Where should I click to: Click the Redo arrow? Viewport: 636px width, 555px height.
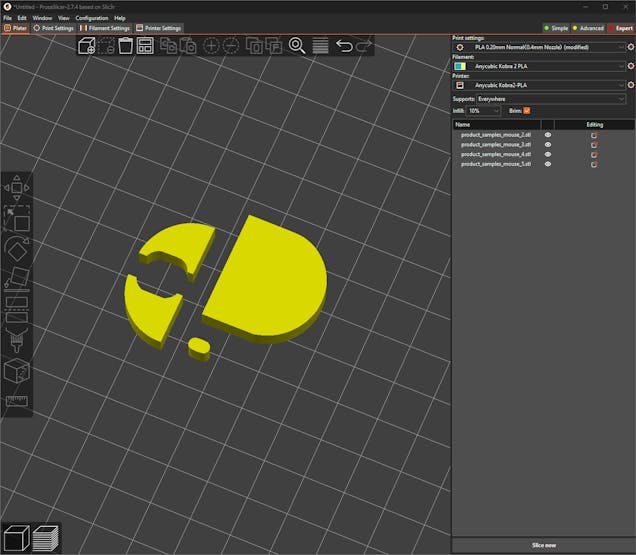(364, 45)
